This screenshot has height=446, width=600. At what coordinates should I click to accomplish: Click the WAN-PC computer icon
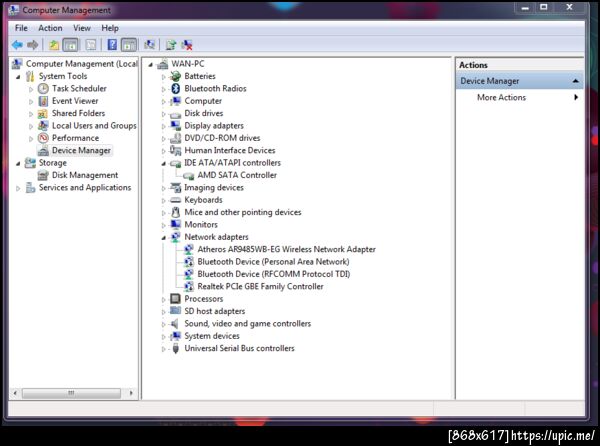point(163,64)
